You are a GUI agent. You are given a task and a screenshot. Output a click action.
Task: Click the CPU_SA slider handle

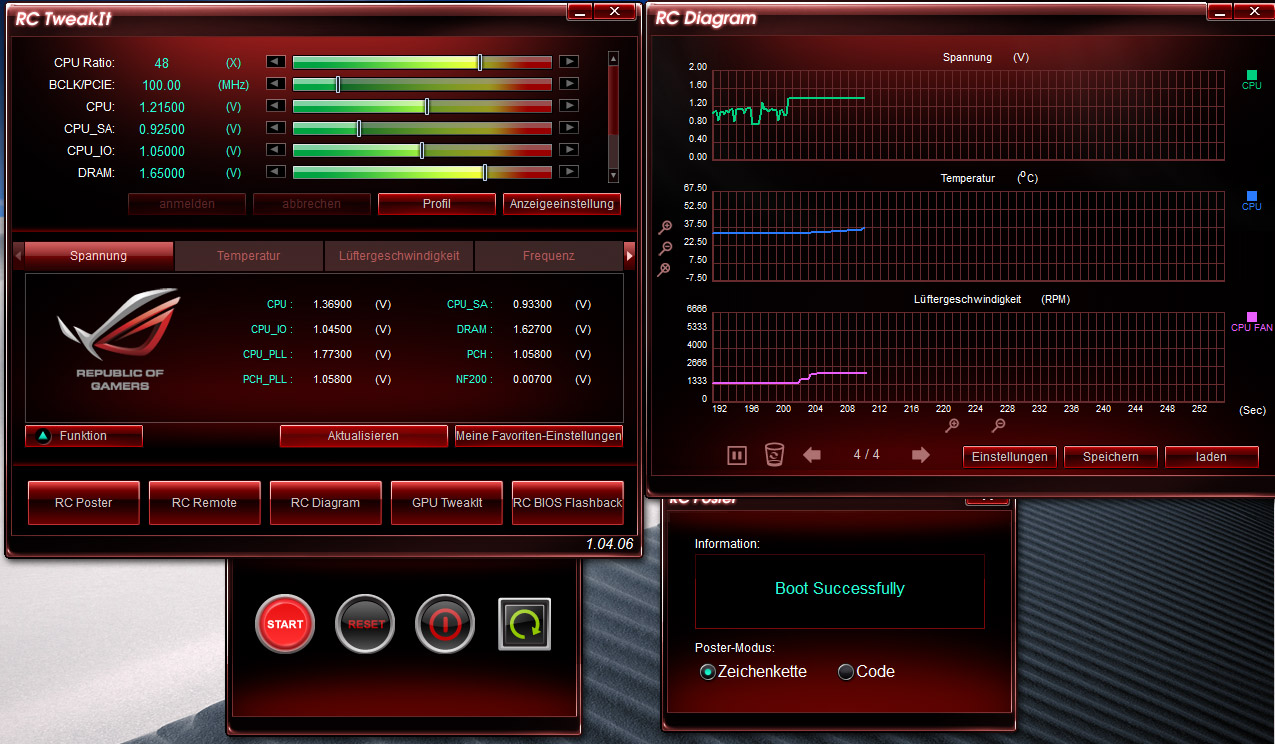click(359, 128)
